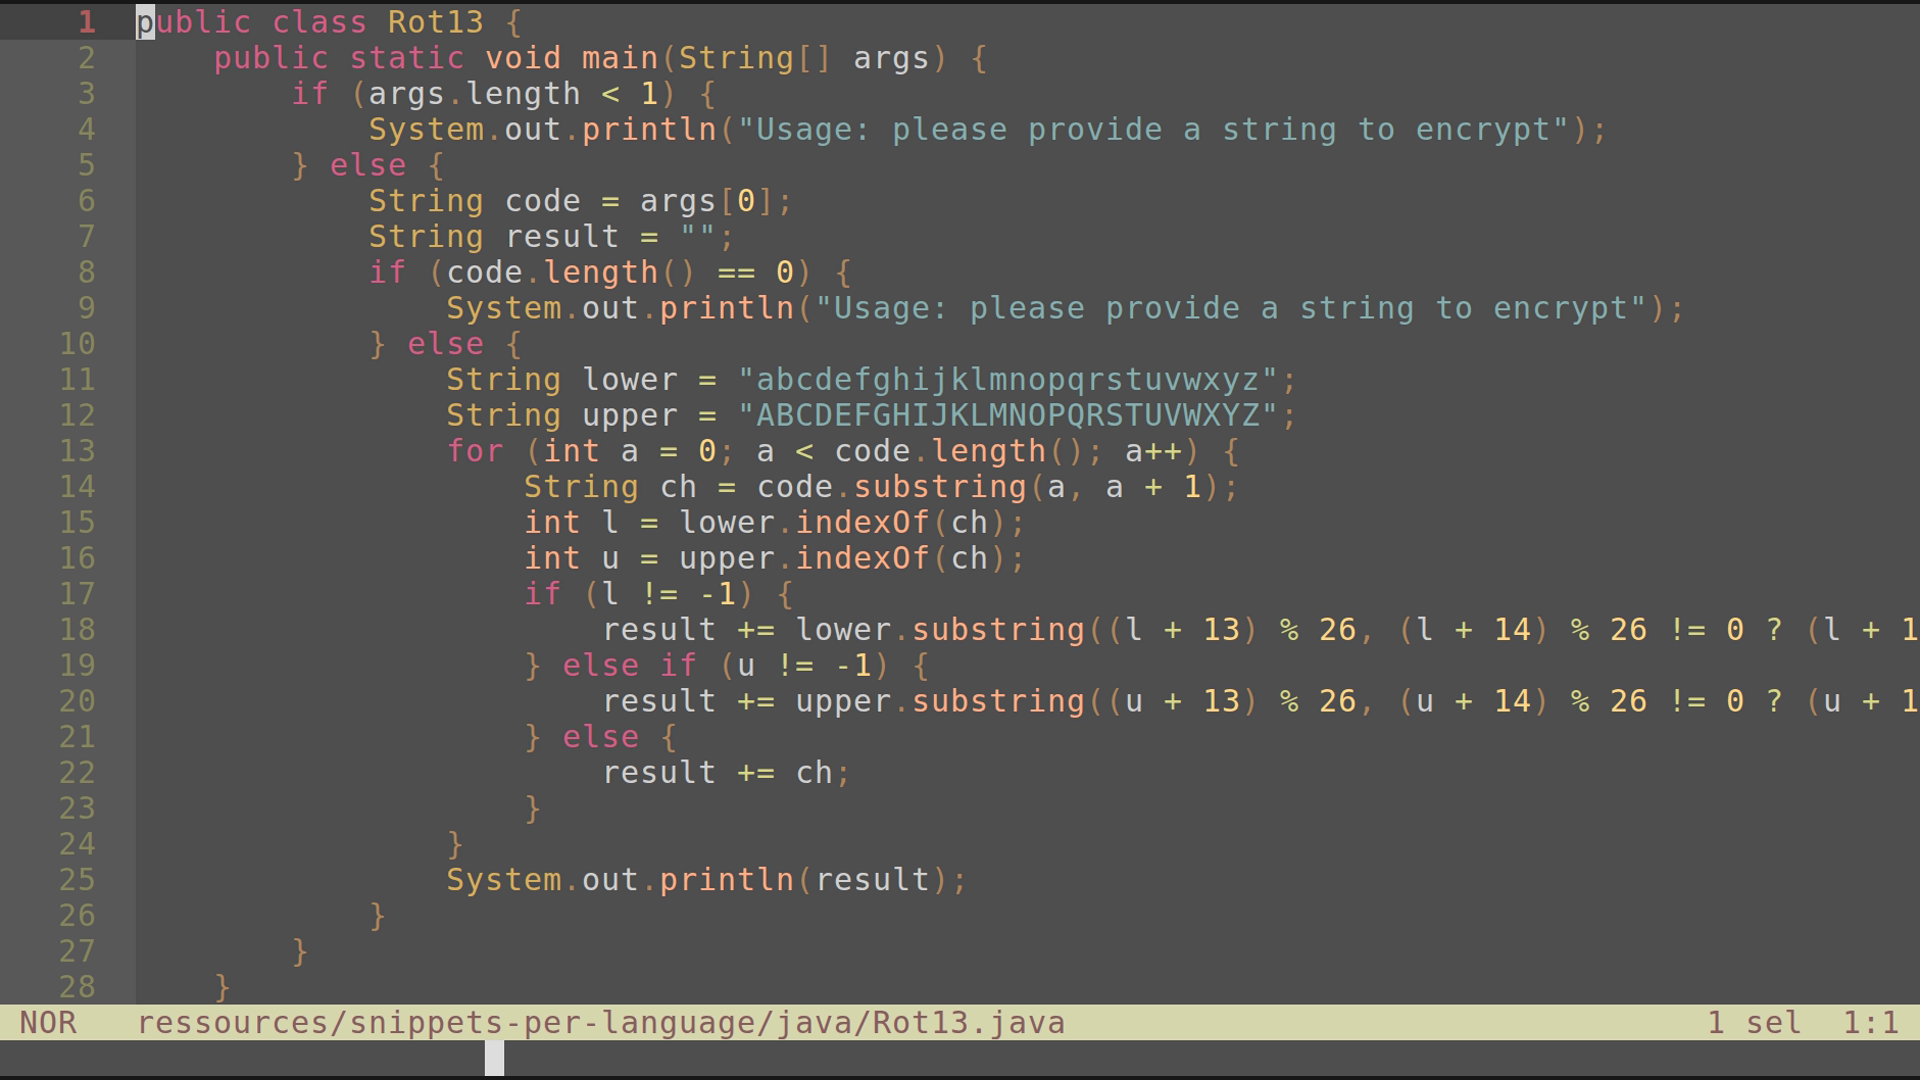
Task: Click "result += ch;" on line 22
Action: click(725, 772)
